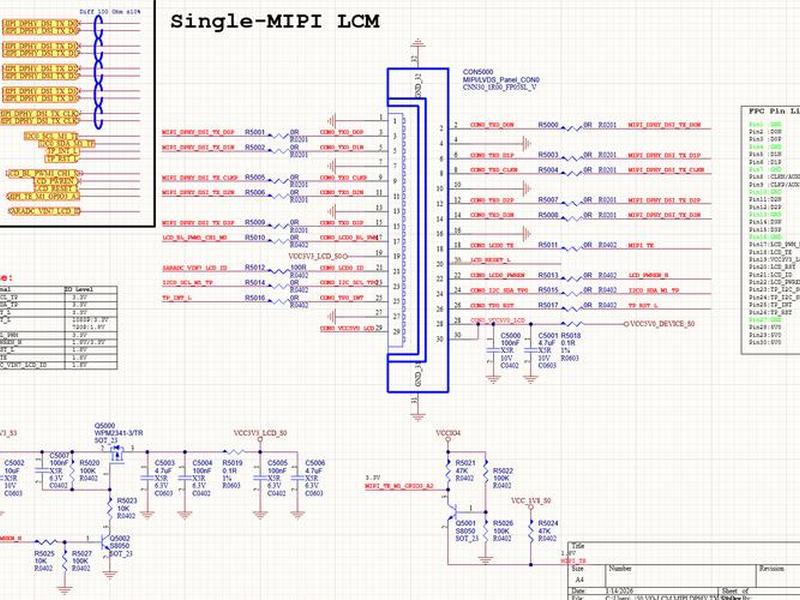Select capacitor C5006 symbol
The width and height of the screenshot is (800, 600).
(x=297, y=478)
